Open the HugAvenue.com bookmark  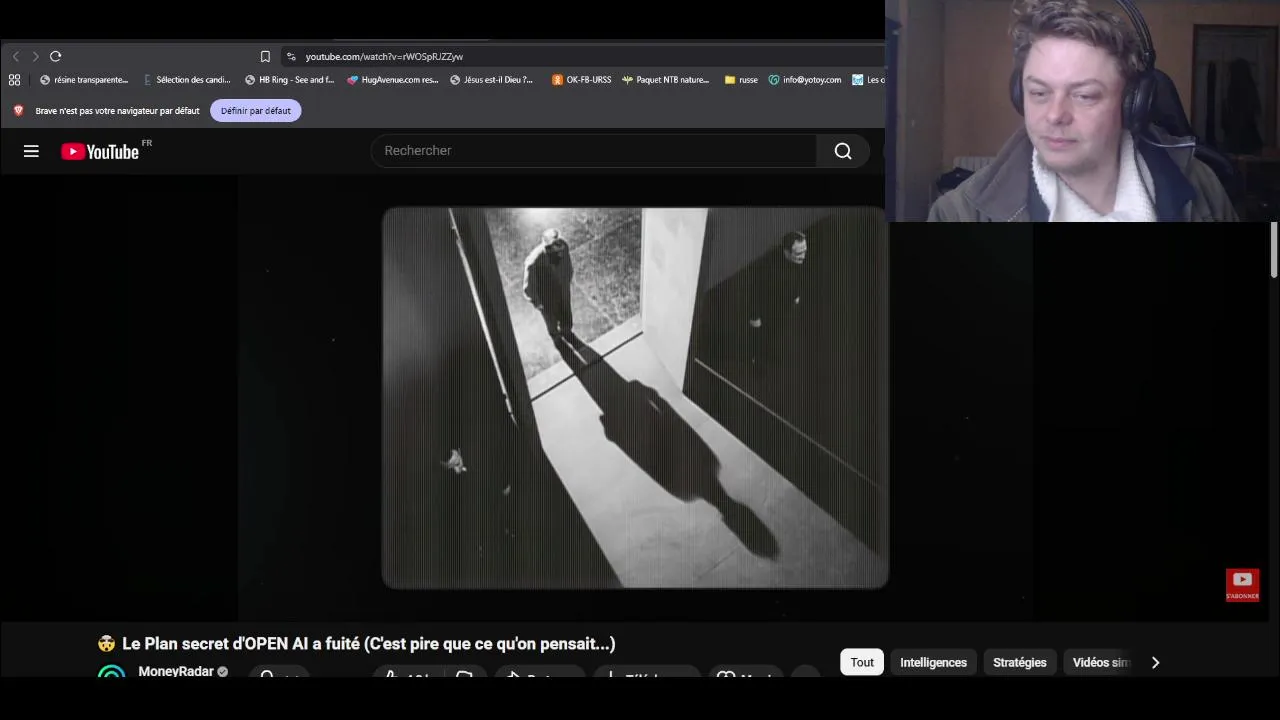pos(392,80)
